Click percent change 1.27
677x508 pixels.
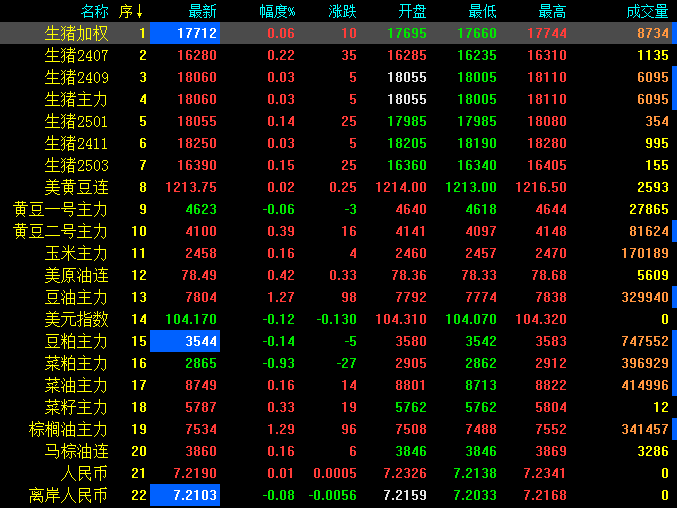pos(281,297)
